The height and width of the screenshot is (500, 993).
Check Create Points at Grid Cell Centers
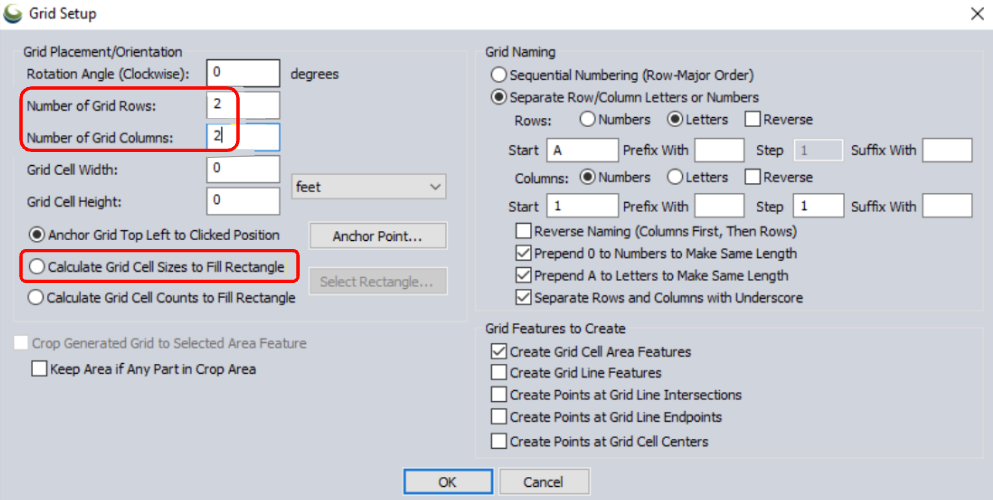click(x=499, y=441)
